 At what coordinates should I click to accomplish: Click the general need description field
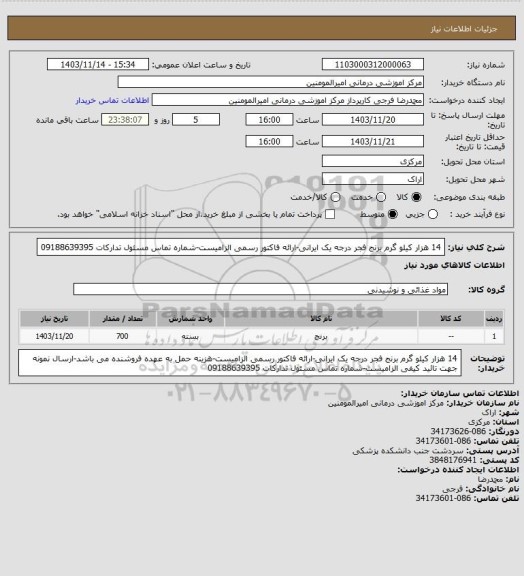241,247
